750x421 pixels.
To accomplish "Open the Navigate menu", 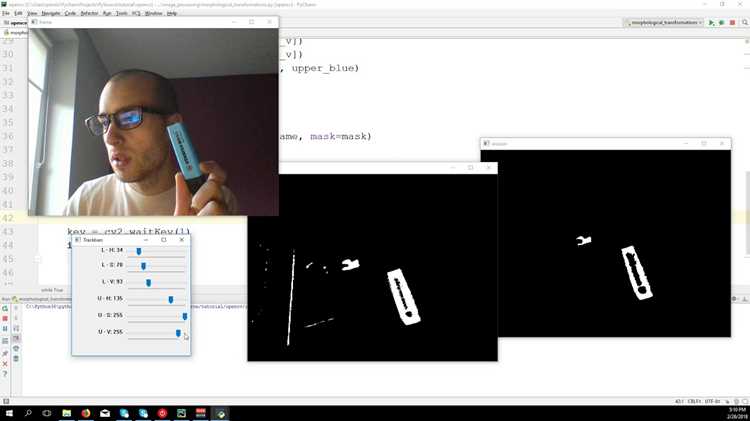I will point(51,13).
